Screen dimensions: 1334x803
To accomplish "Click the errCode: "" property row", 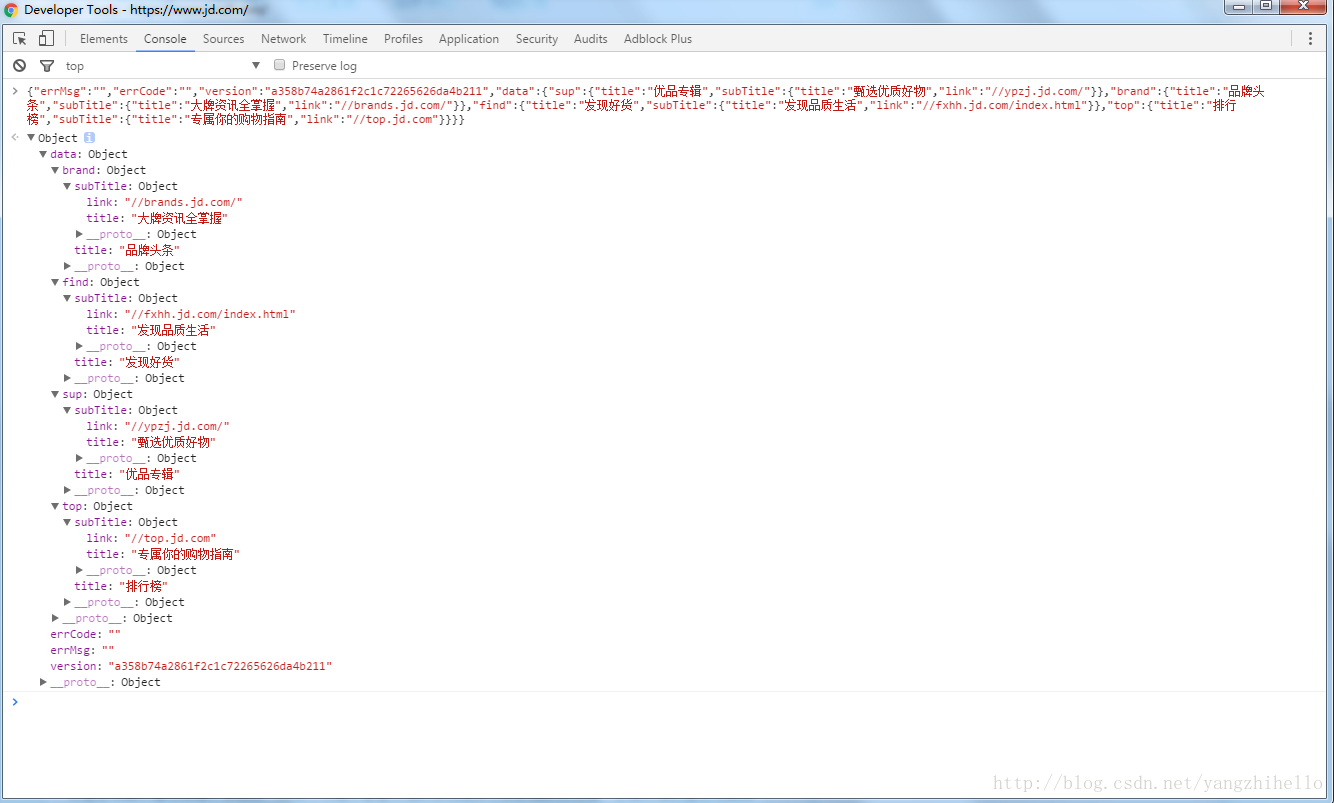I will (85, 634).
